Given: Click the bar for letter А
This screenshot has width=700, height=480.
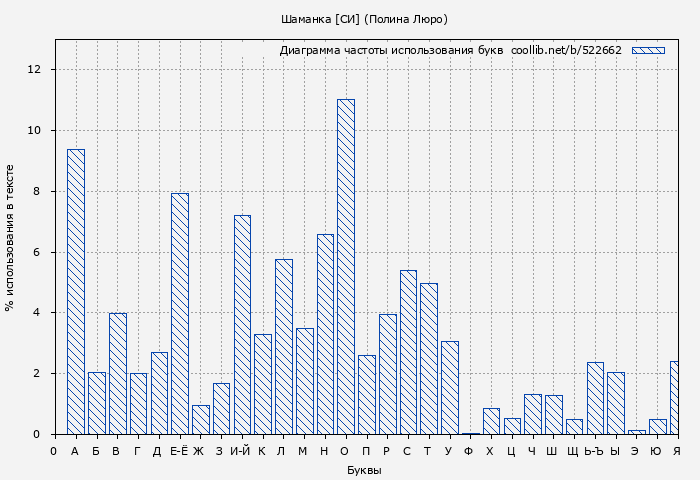Looking at the screenshot, I should click(76, 292).
